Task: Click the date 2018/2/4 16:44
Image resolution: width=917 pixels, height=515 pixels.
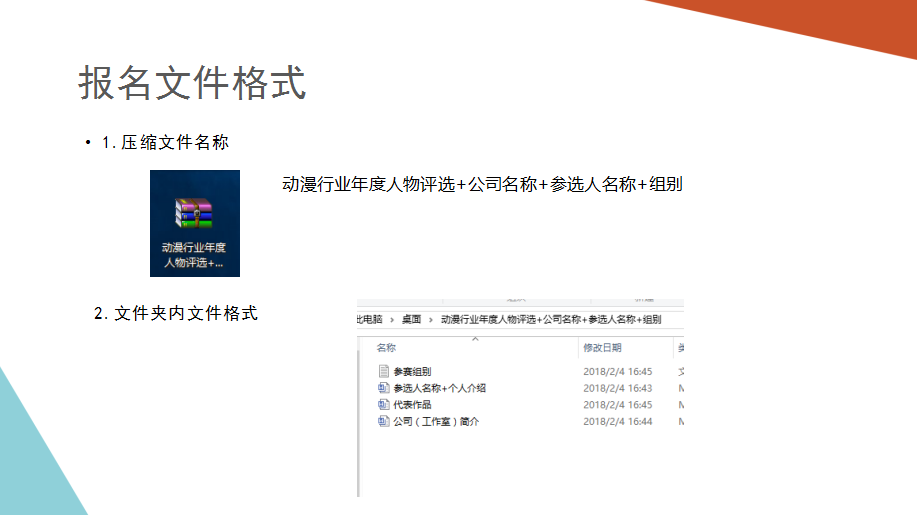Action: pyautogui.click(x=618, y=421)
